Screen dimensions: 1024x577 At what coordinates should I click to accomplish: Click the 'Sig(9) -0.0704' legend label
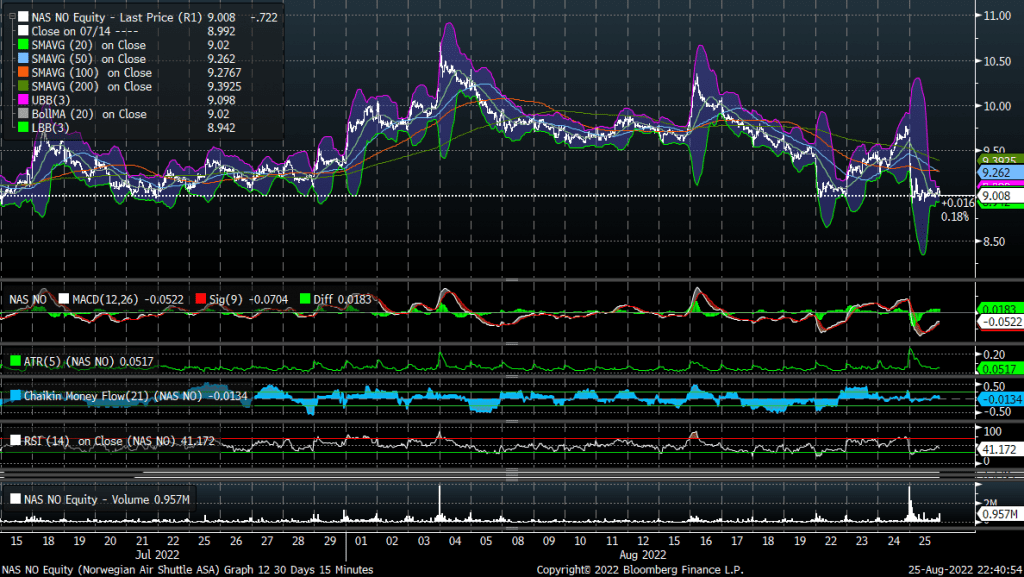tap(249, 300)
